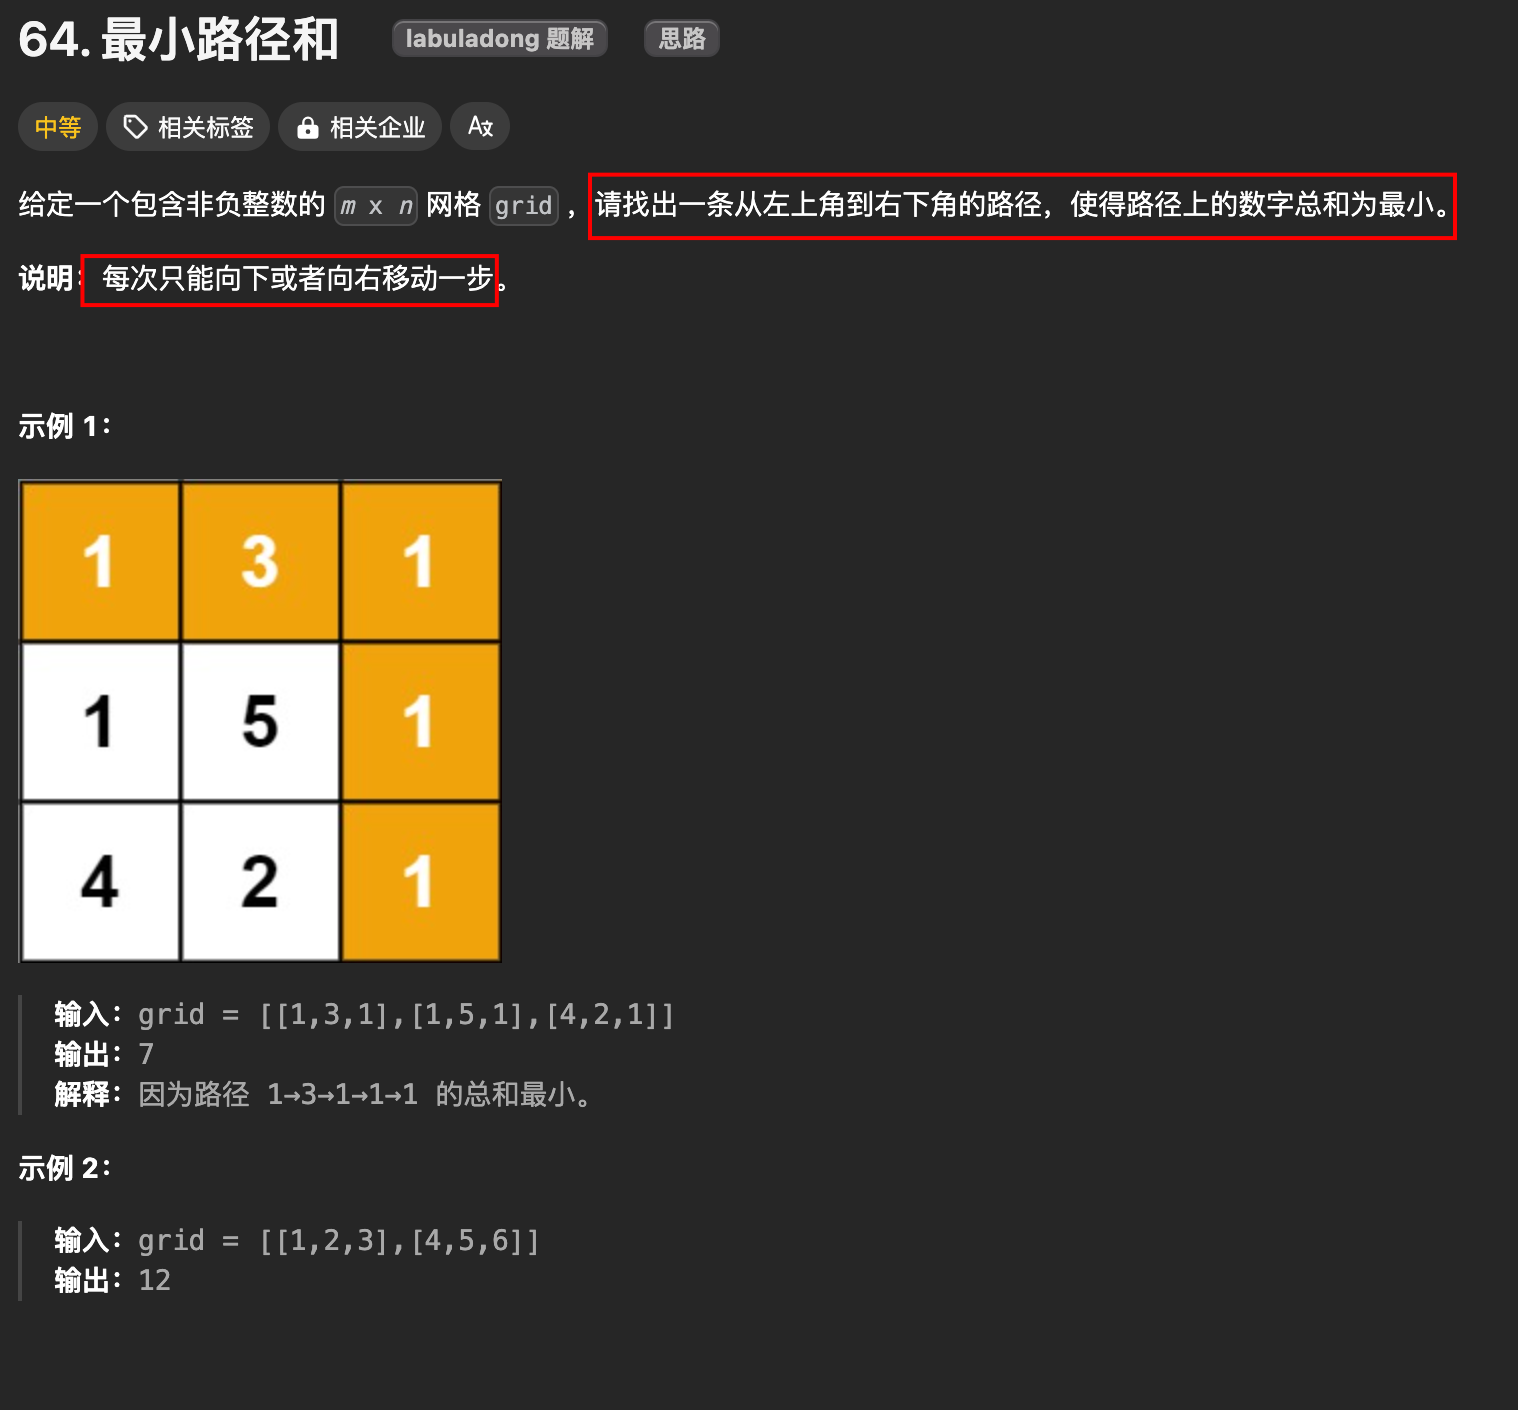Viewport: 1518px width, 1410px height.
Task: Click the translate language icon
Action: pyautogui.click(x=480, y=127)
